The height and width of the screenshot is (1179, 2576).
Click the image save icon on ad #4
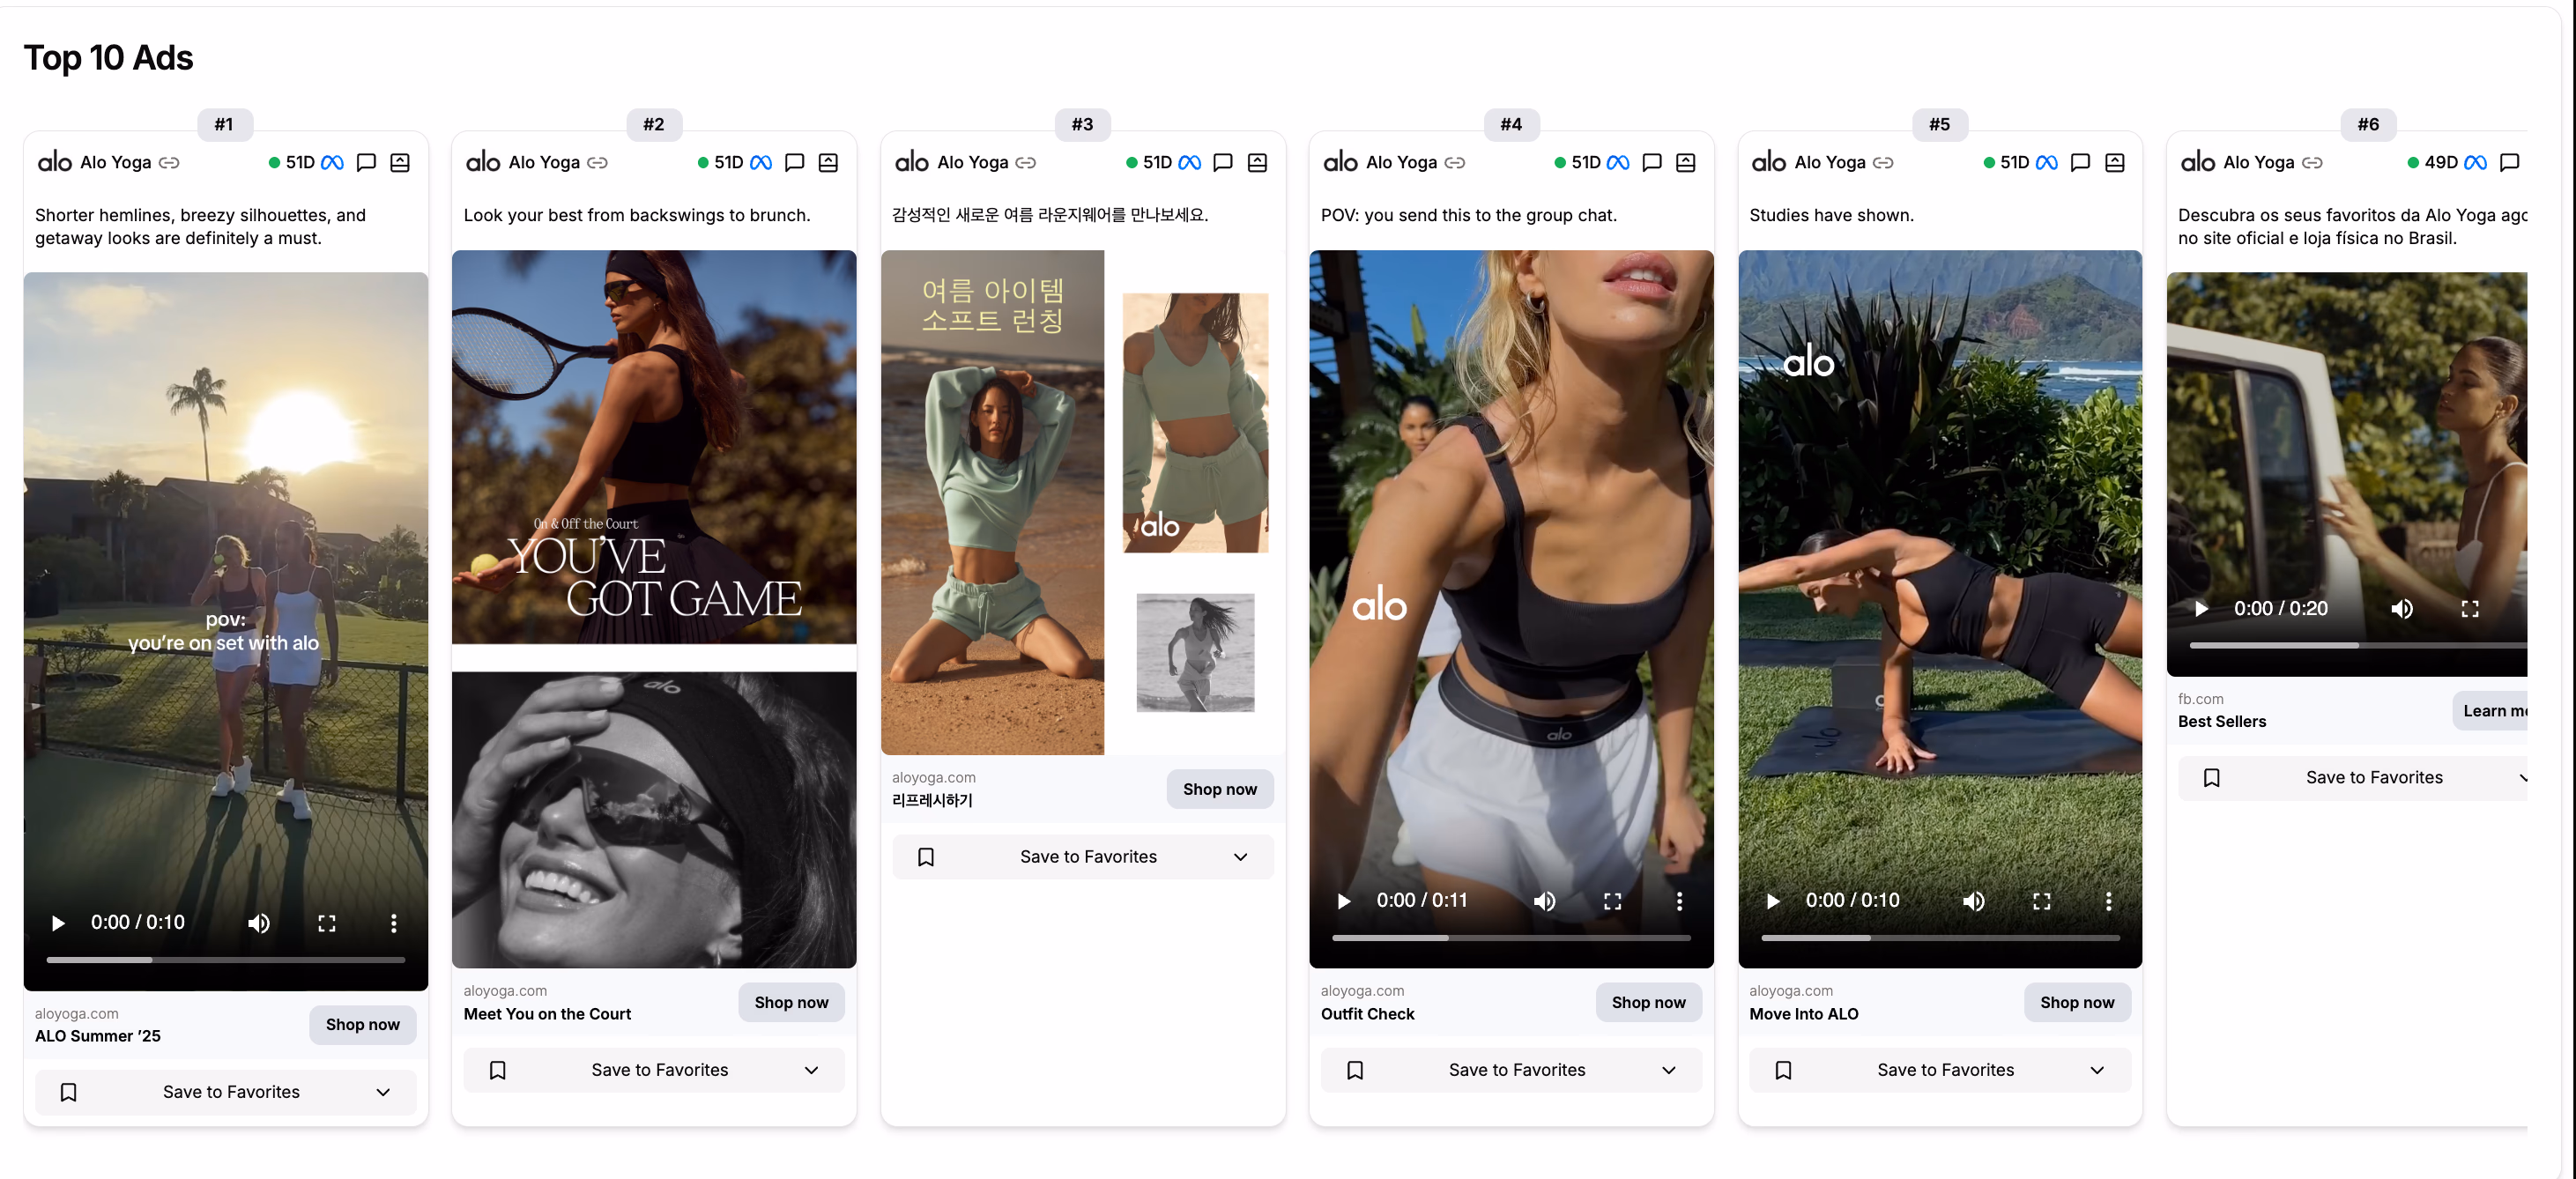click(x=1686, y=162)
